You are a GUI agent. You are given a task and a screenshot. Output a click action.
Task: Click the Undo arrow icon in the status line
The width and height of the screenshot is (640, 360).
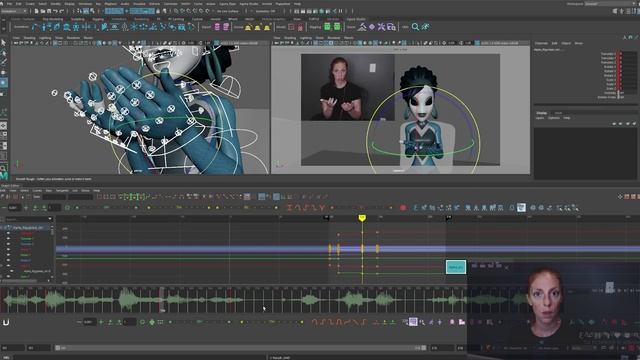click(55, 11)
